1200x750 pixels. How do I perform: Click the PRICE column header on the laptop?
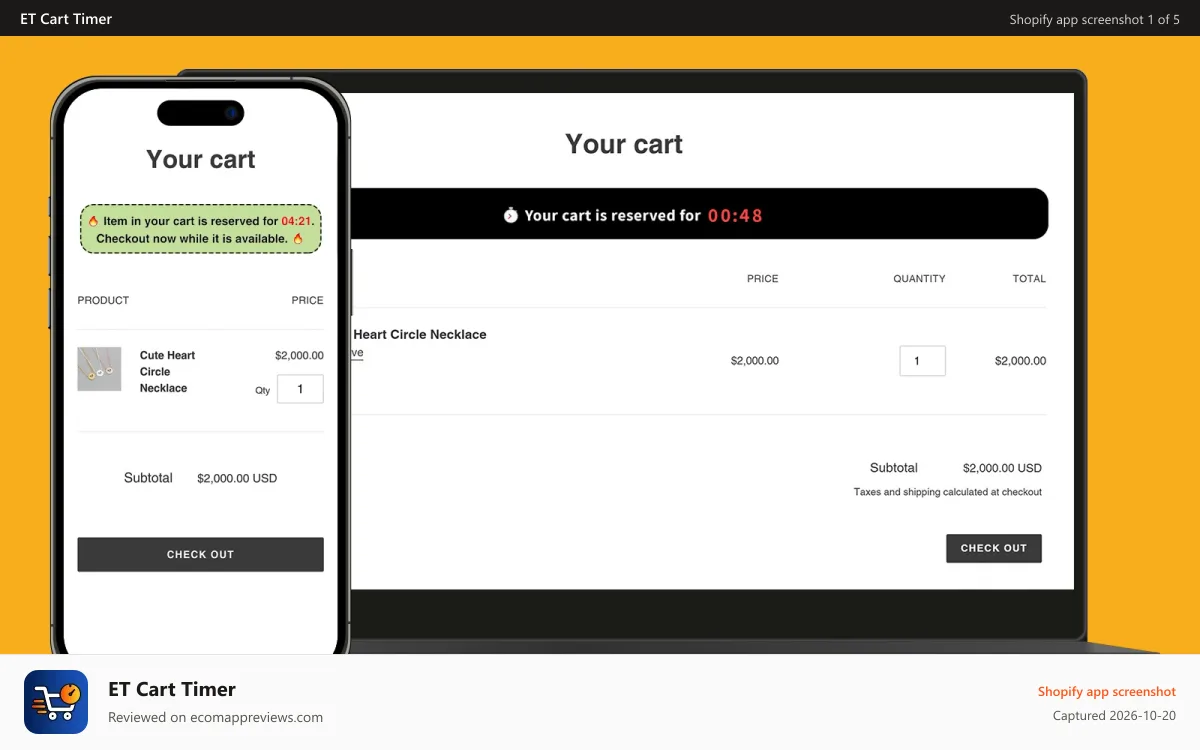click(763, 279)
